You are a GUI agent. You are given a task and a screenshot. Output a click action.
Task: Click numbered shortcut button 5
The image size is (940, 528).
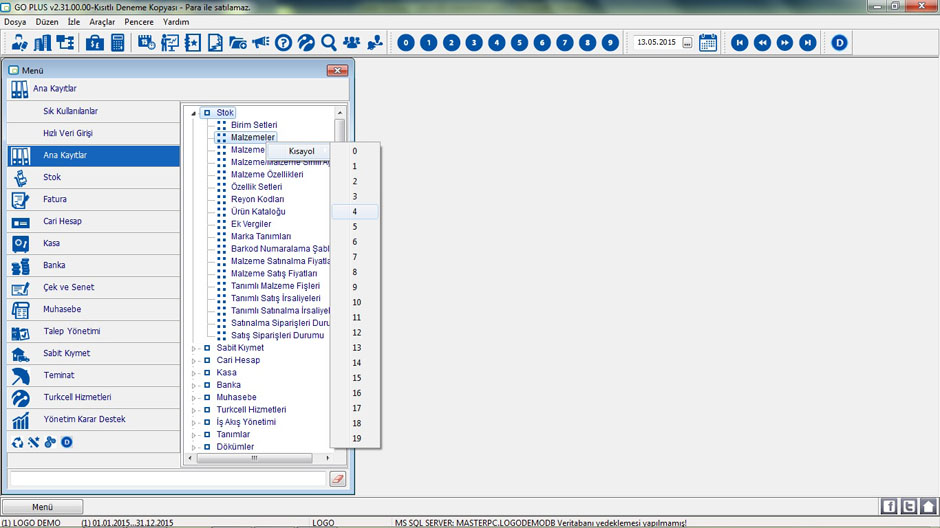tap(520, 43)
